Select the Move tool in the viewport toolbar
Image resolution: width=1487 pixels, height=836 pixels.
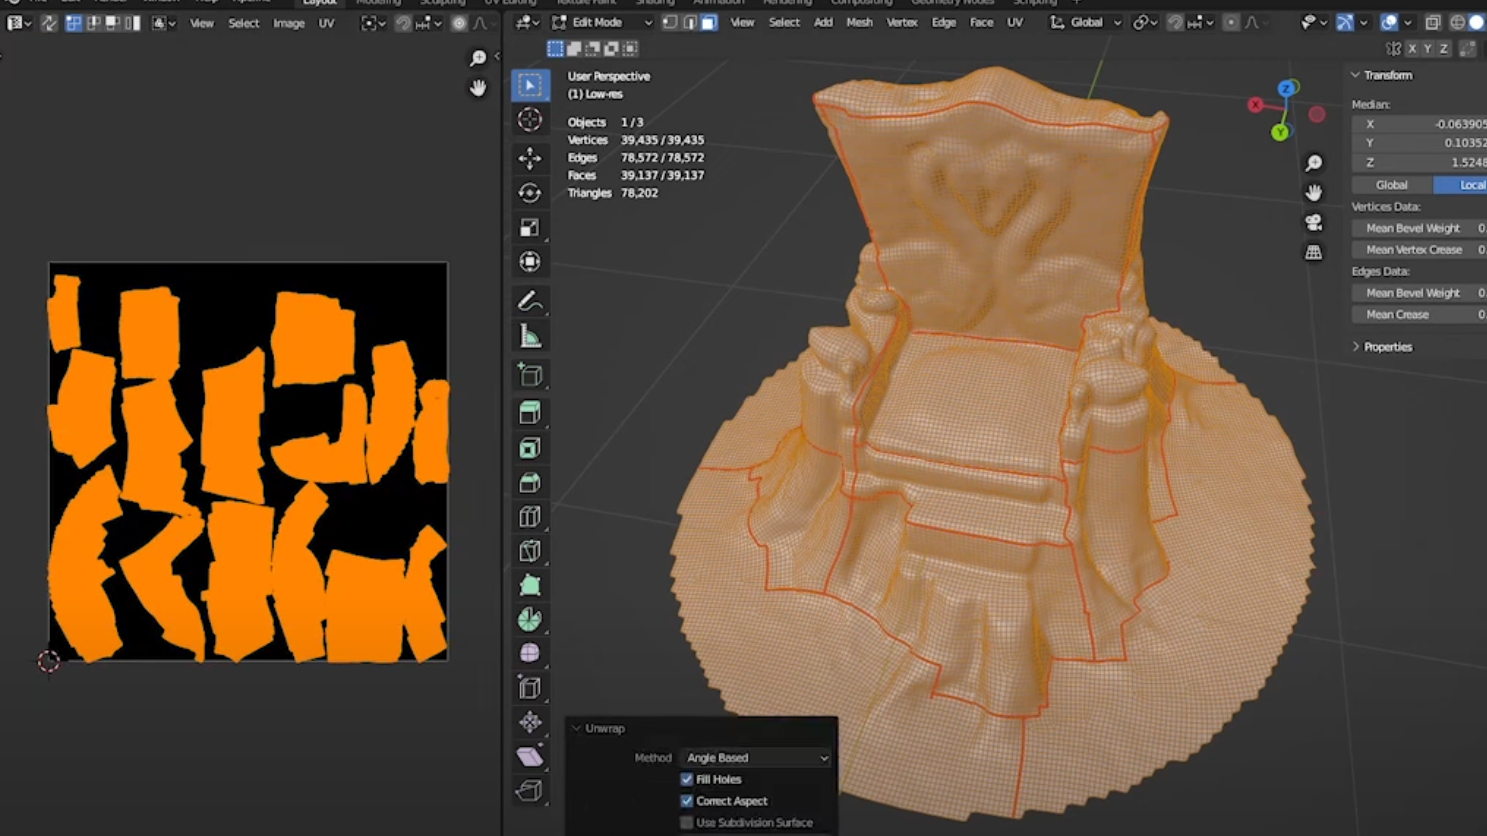(x=530, y=157)
